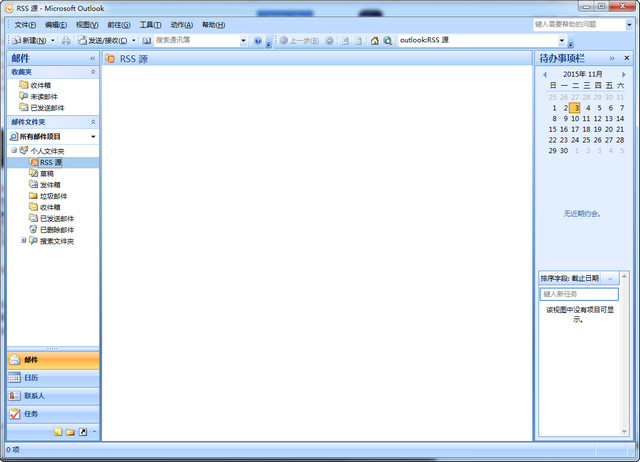This screenshot has width=640, height=462.
Task: Select Sent Items in Favorites
Action: 47,108
